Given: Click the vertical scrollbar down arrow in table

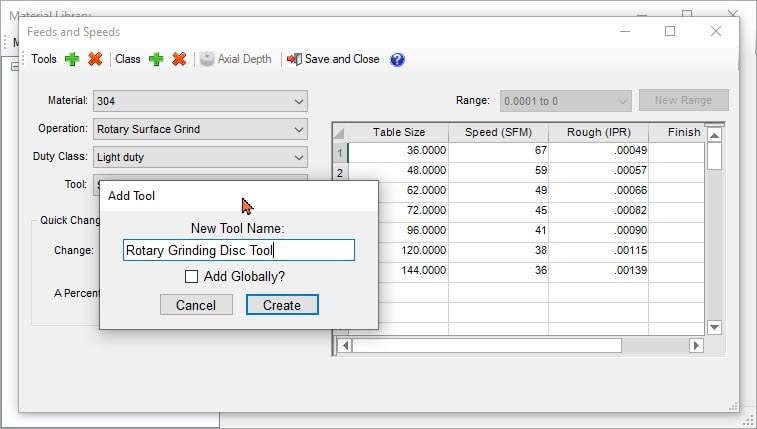Looking at the screenshot, I should (x=714, y=327).
